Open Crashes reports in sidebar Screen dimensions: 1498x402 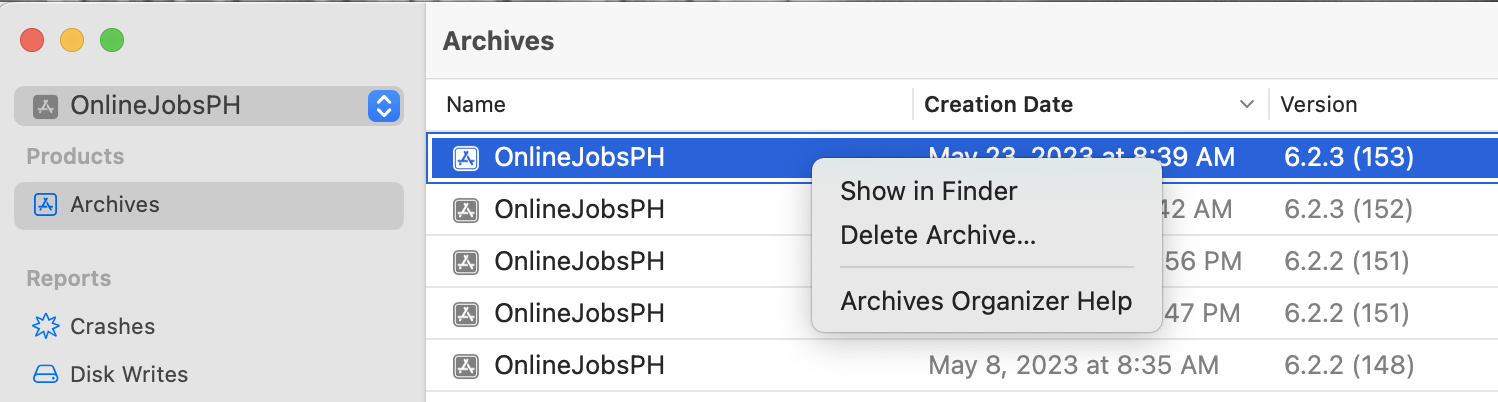click(x=112, y=327)
